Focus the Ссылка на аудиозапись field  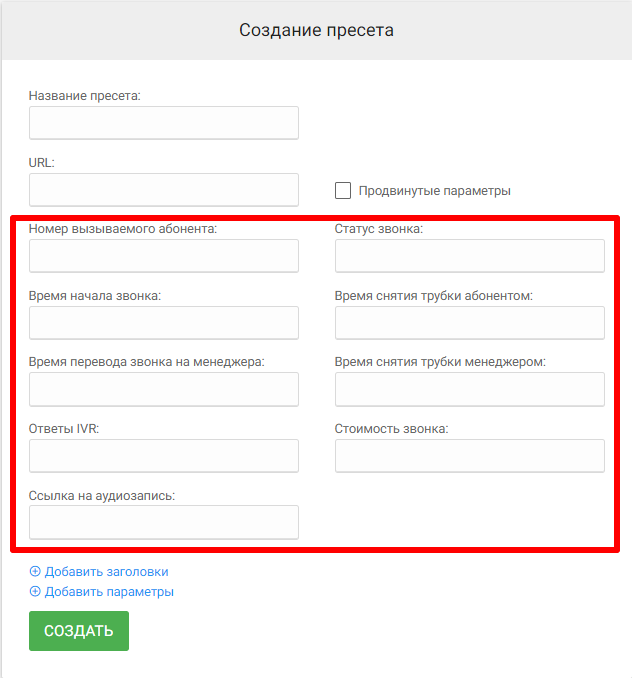point(164,522)
